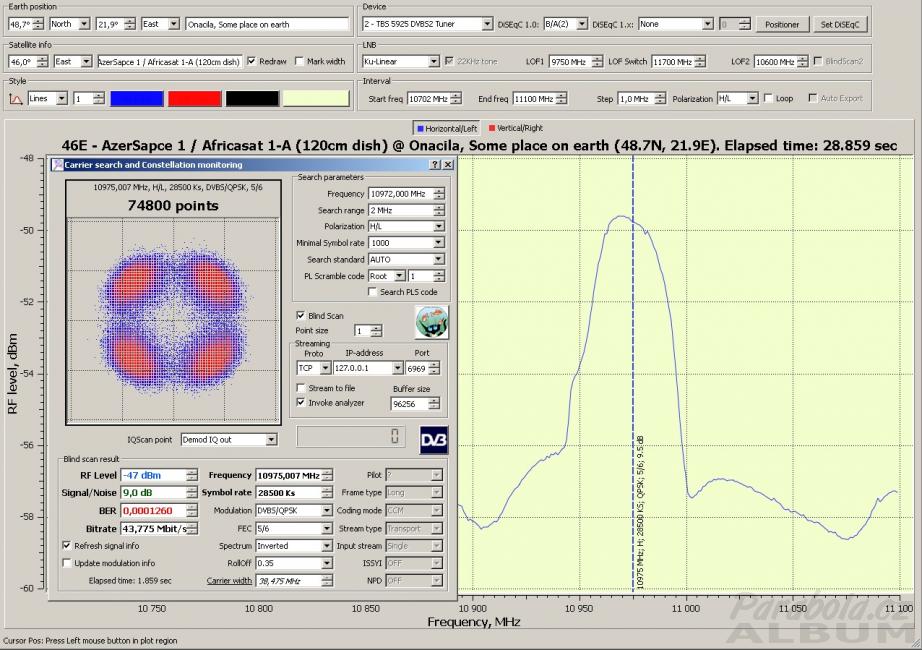Enable the Mark width checkbox

click(299, 61)
